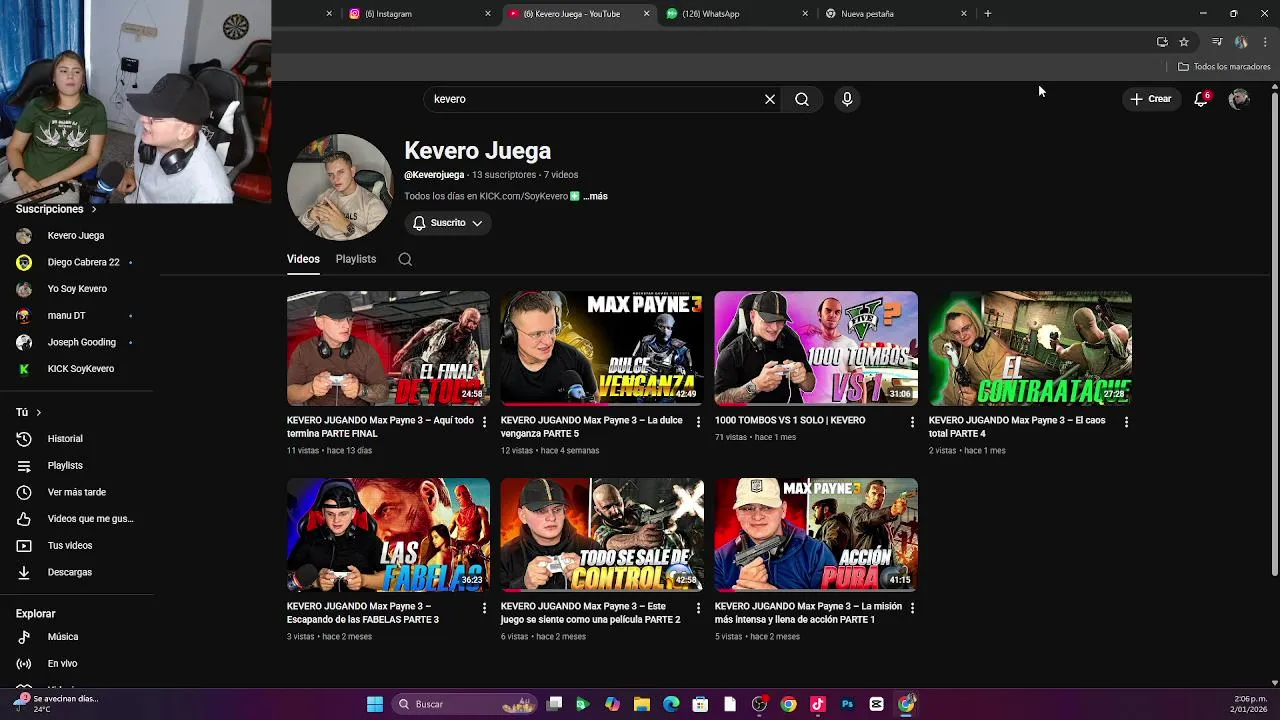1280x720 pixels.
Task: Bookmark this page with the star
Action: point(1184,42)
